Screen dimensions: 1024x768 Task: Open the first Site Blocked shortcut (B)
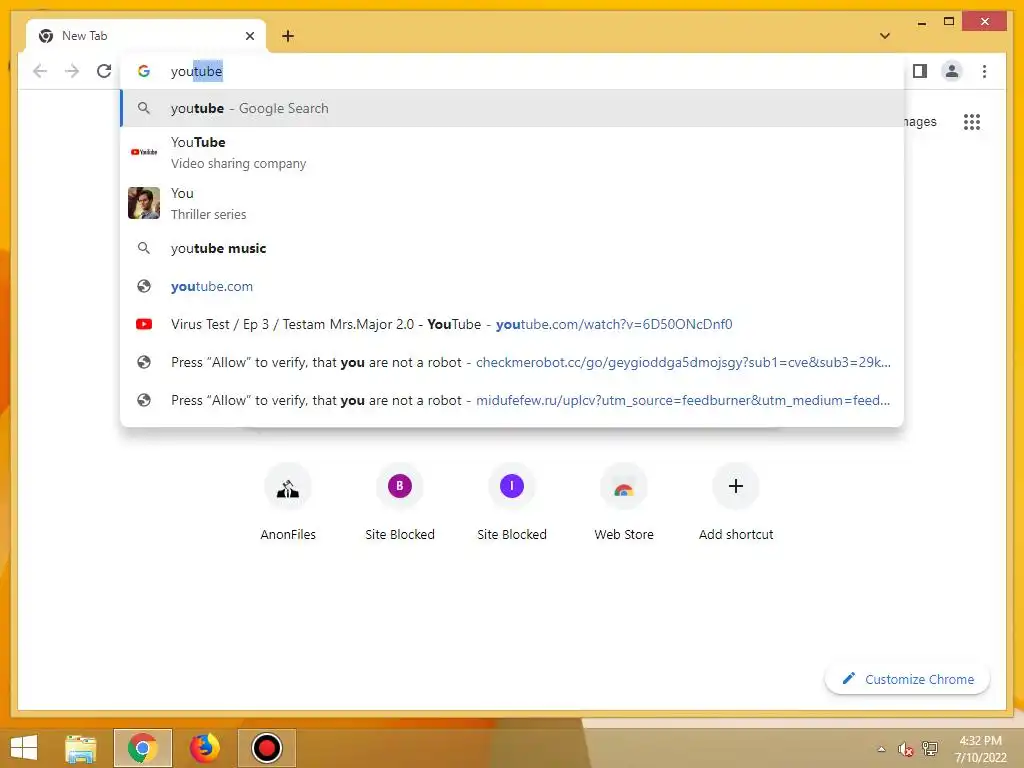pos(400,503)
